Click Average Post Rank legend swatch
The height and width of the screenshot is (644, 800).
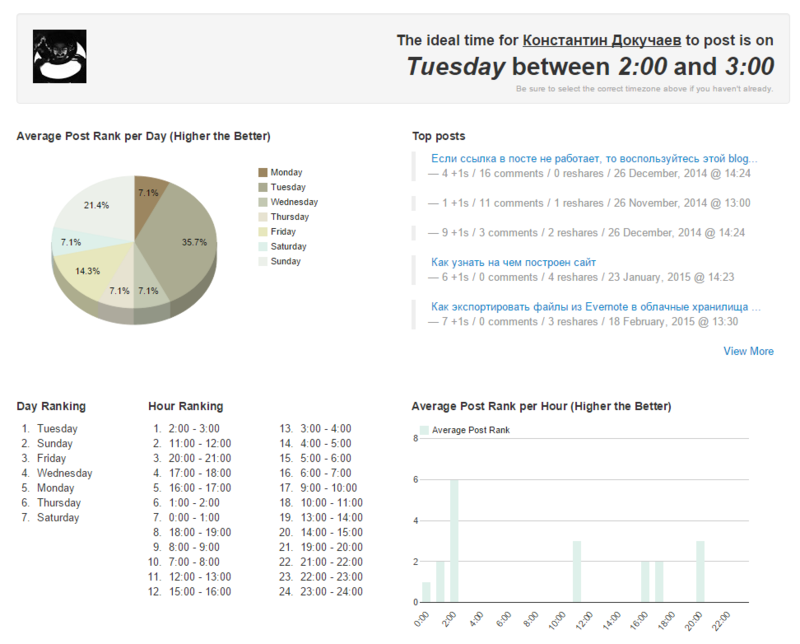pos(424,430)
